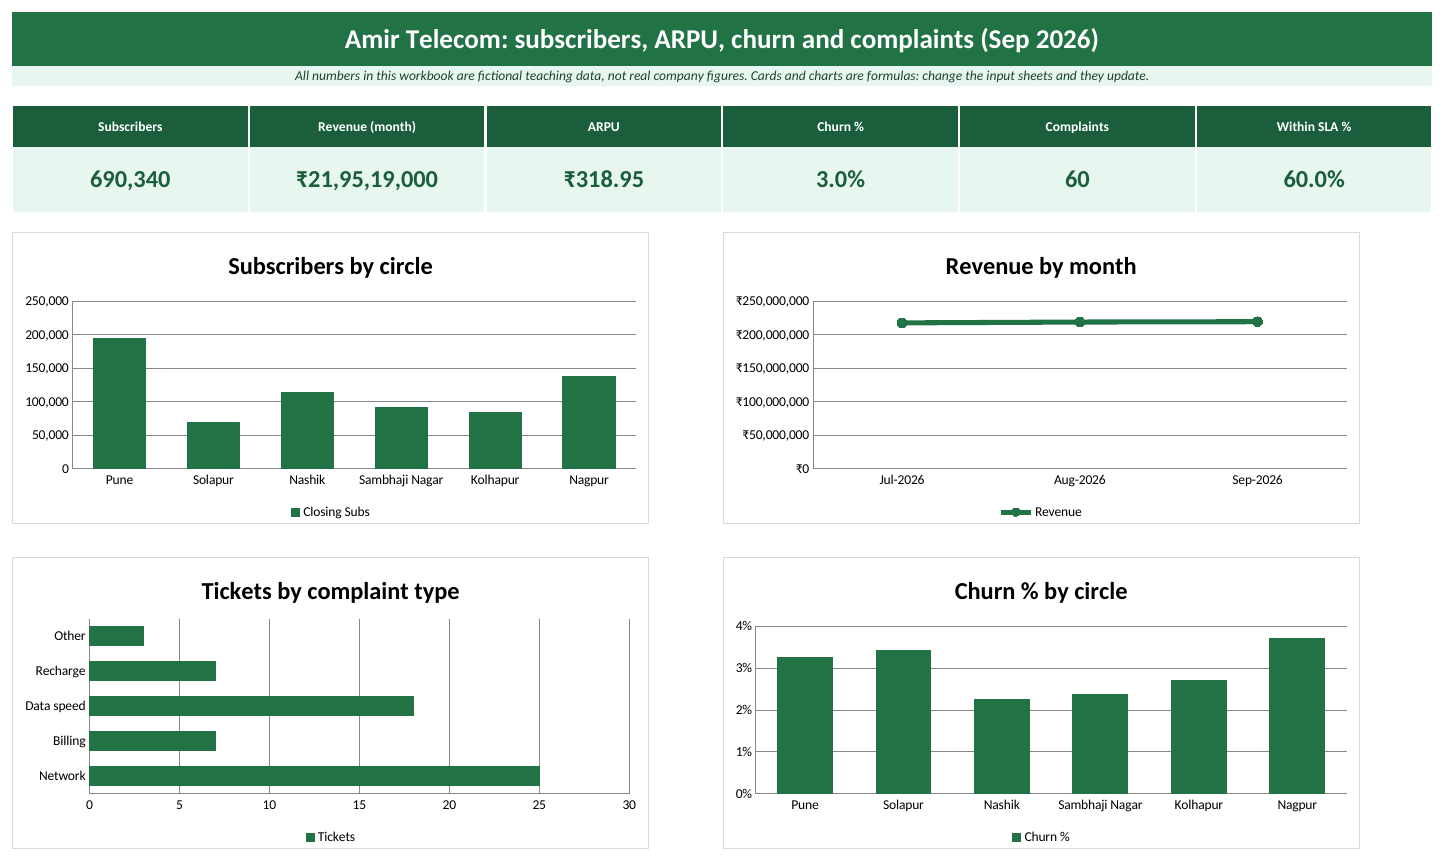Select the Other bar in the tickets chart
This screenshot has height=861, width=1444.
tap(116, 636)
